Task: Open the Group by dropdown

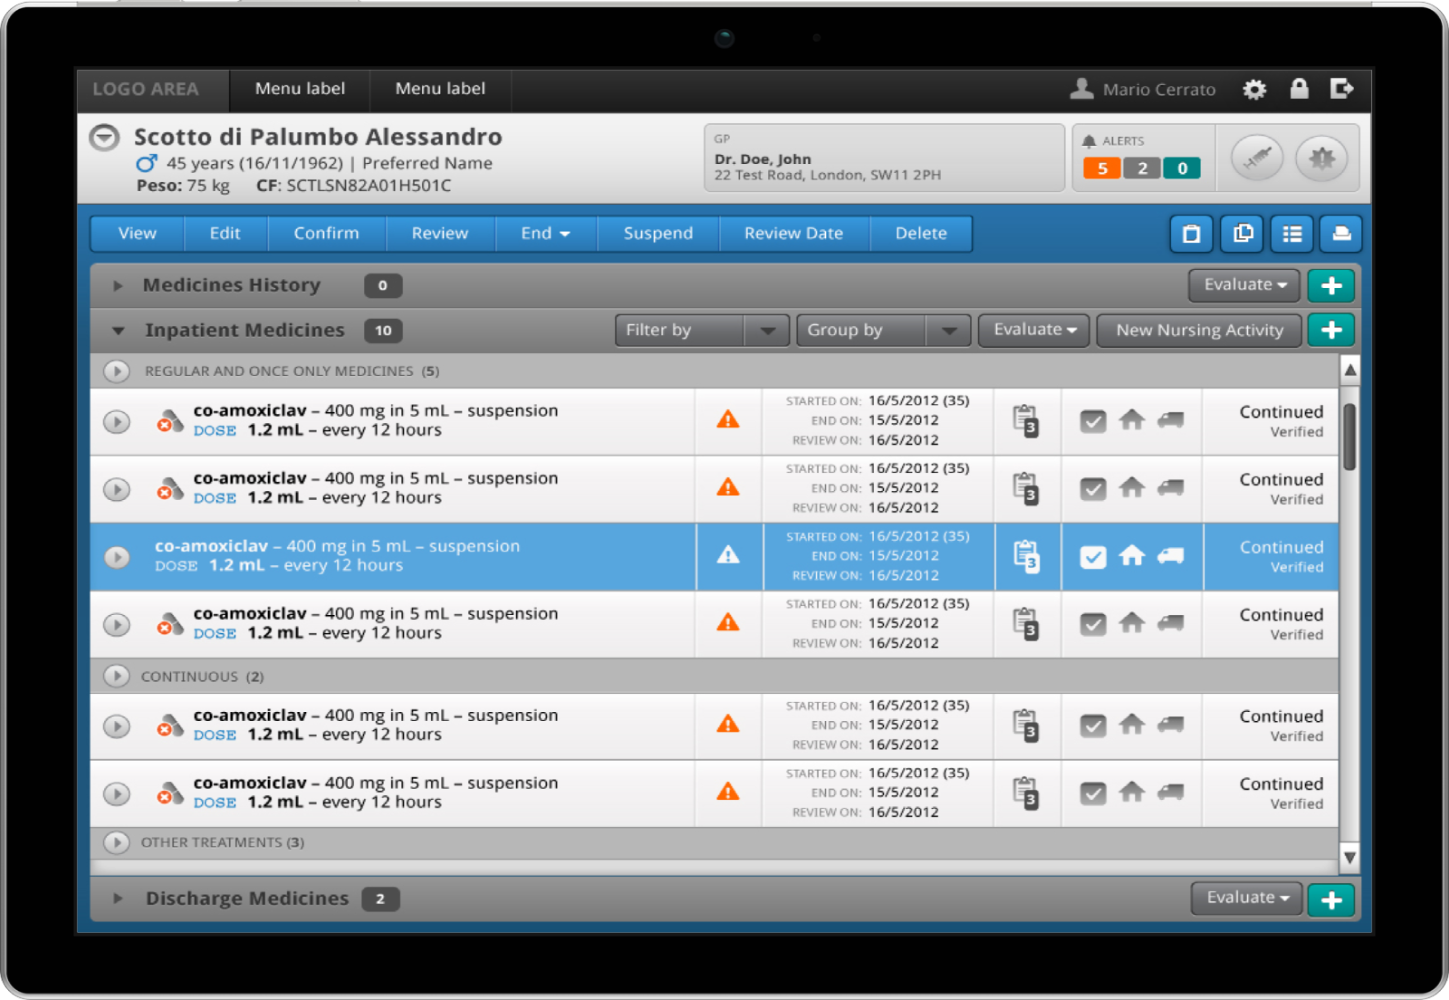Action: (x=883, y=330)
